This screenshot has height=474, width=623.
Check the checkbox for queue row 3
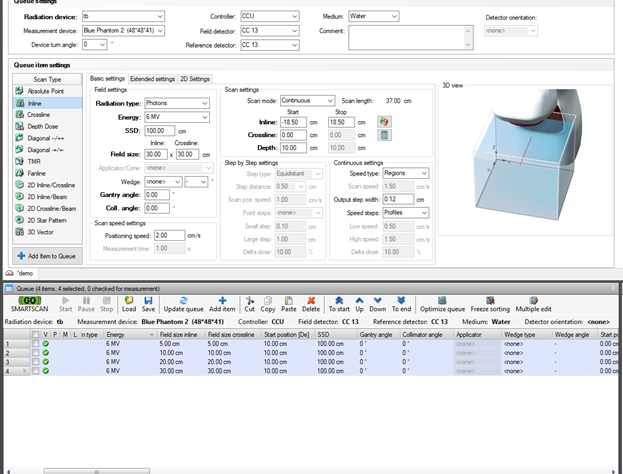[35, 362]
